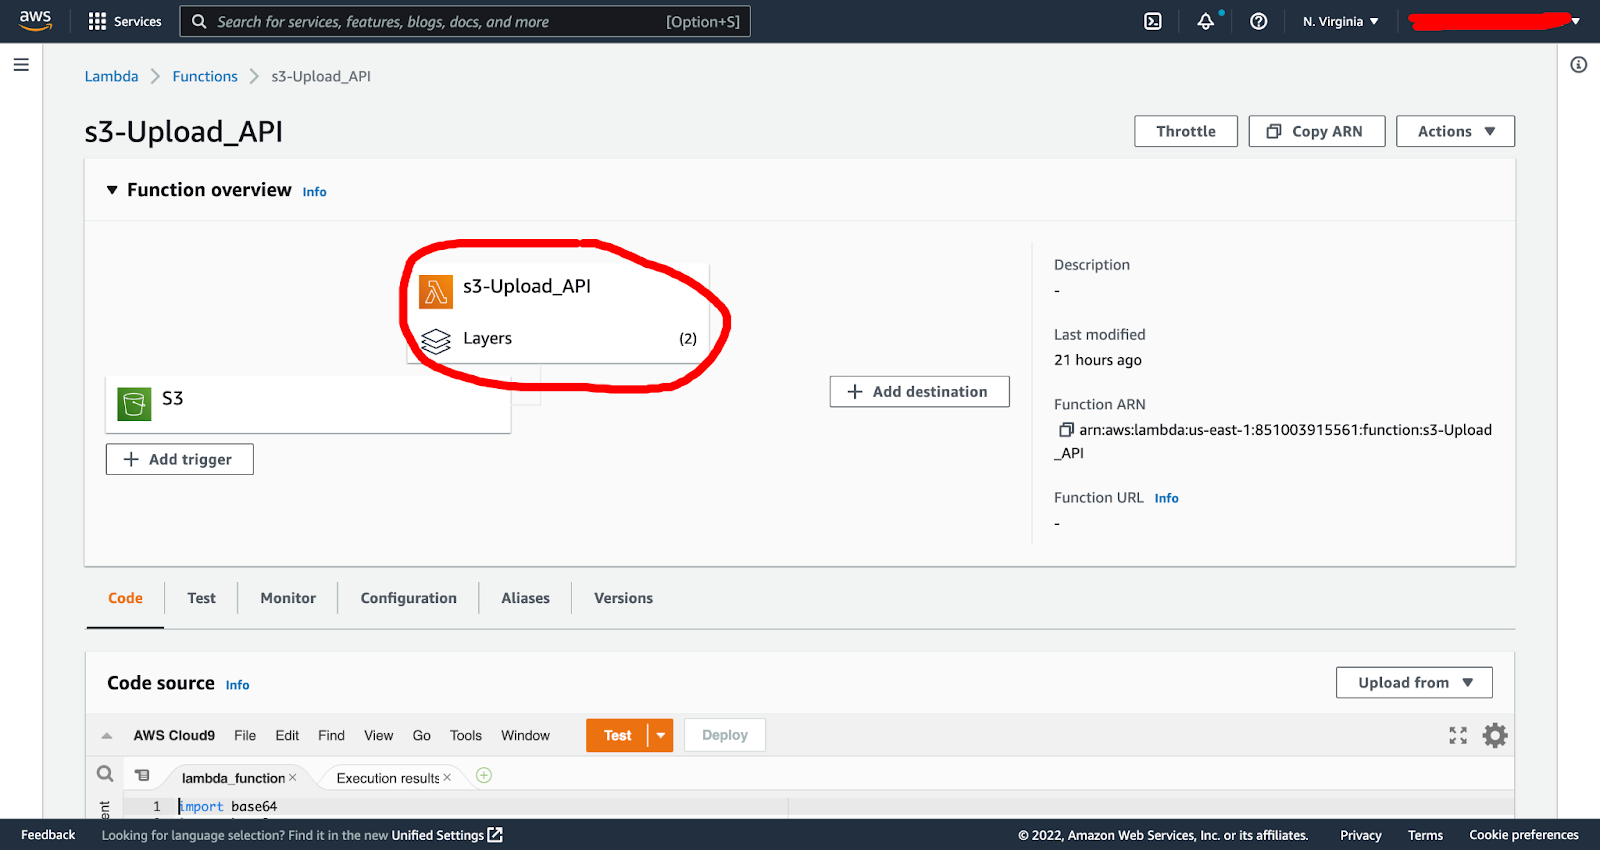
Task: Launch the CloudShell terminal icon
Action: click(1153, 21)
